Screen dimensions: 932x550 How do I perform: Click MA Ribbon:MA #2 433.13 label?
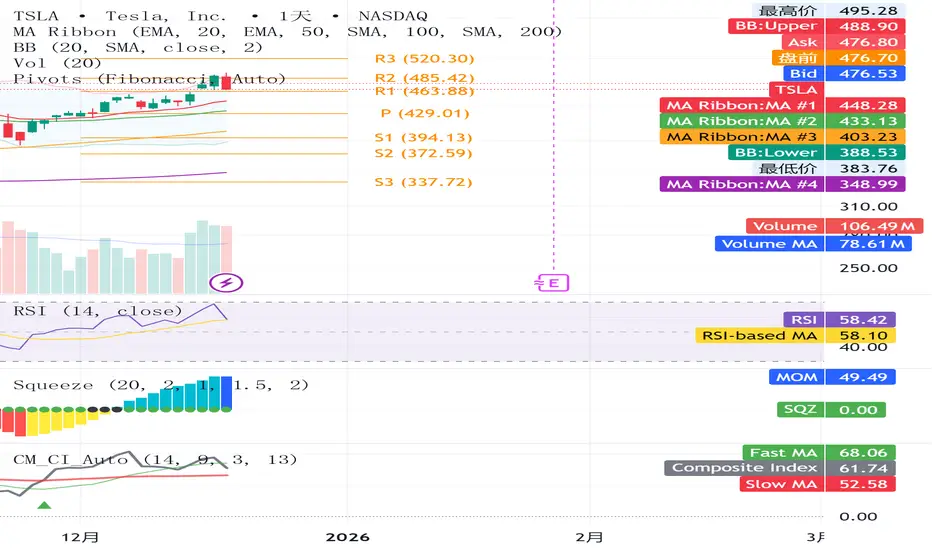pos(783,121)
